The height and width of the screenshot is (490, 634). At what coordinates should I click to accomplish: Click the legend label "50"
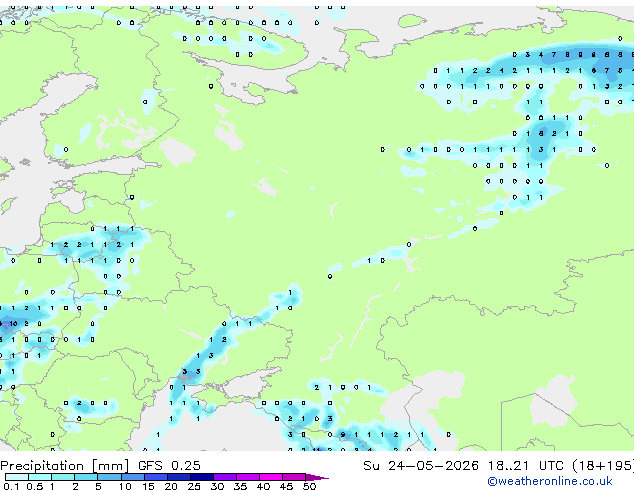[309, 486]
